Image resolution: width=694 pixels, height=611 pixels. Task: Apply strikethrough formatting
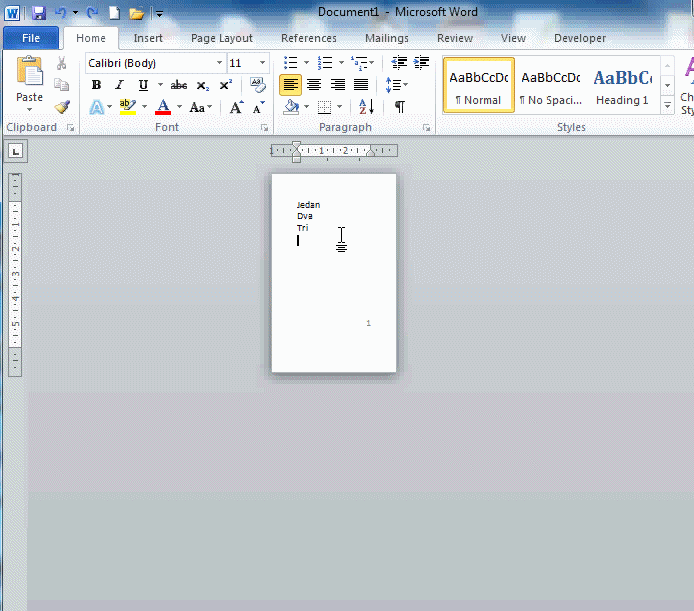click(179, 85)
